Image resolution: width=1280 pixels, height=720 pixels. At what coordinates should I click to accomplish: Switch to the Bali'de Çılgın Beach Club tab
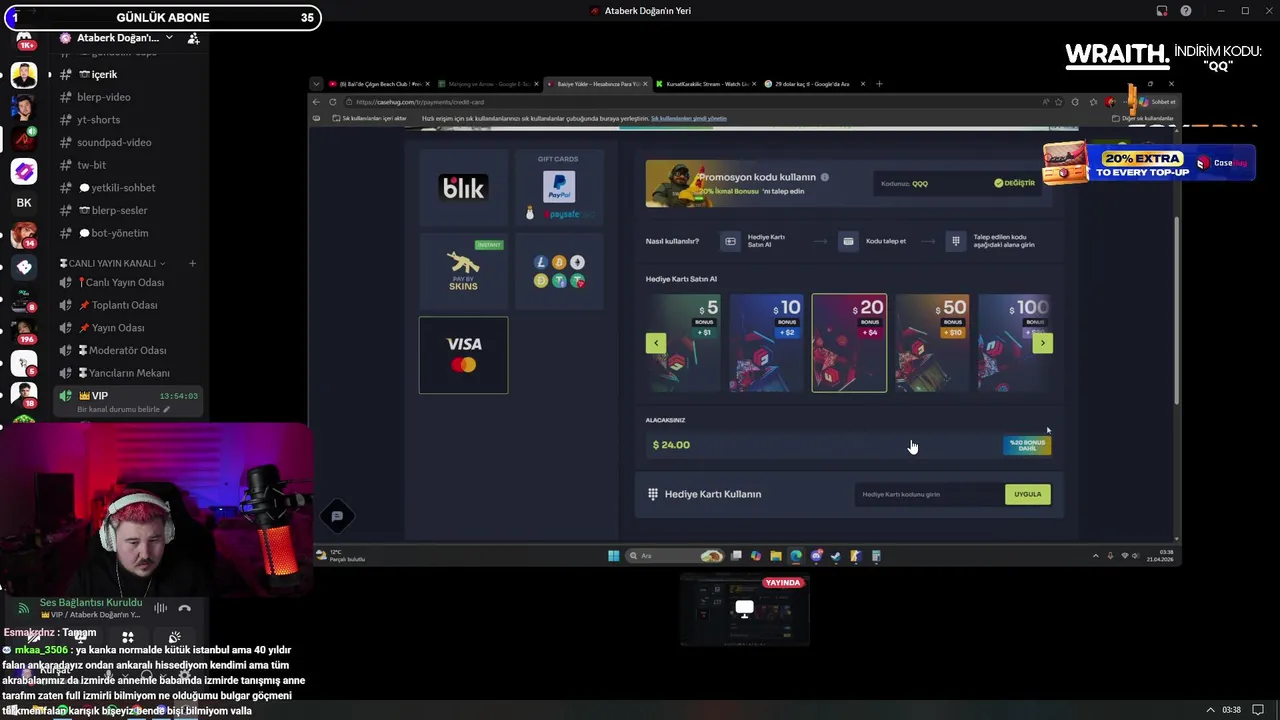pos(380,84)
